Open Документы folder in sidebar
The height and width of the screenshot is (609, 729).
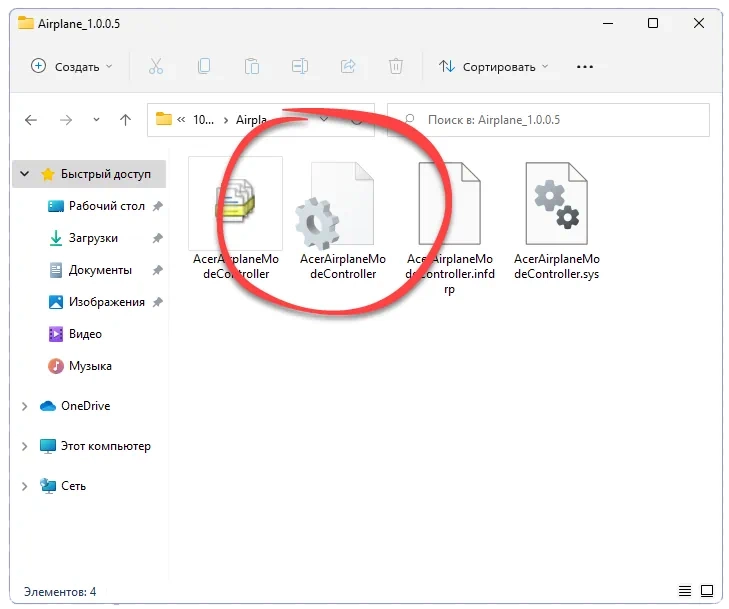tap(100, 270)
